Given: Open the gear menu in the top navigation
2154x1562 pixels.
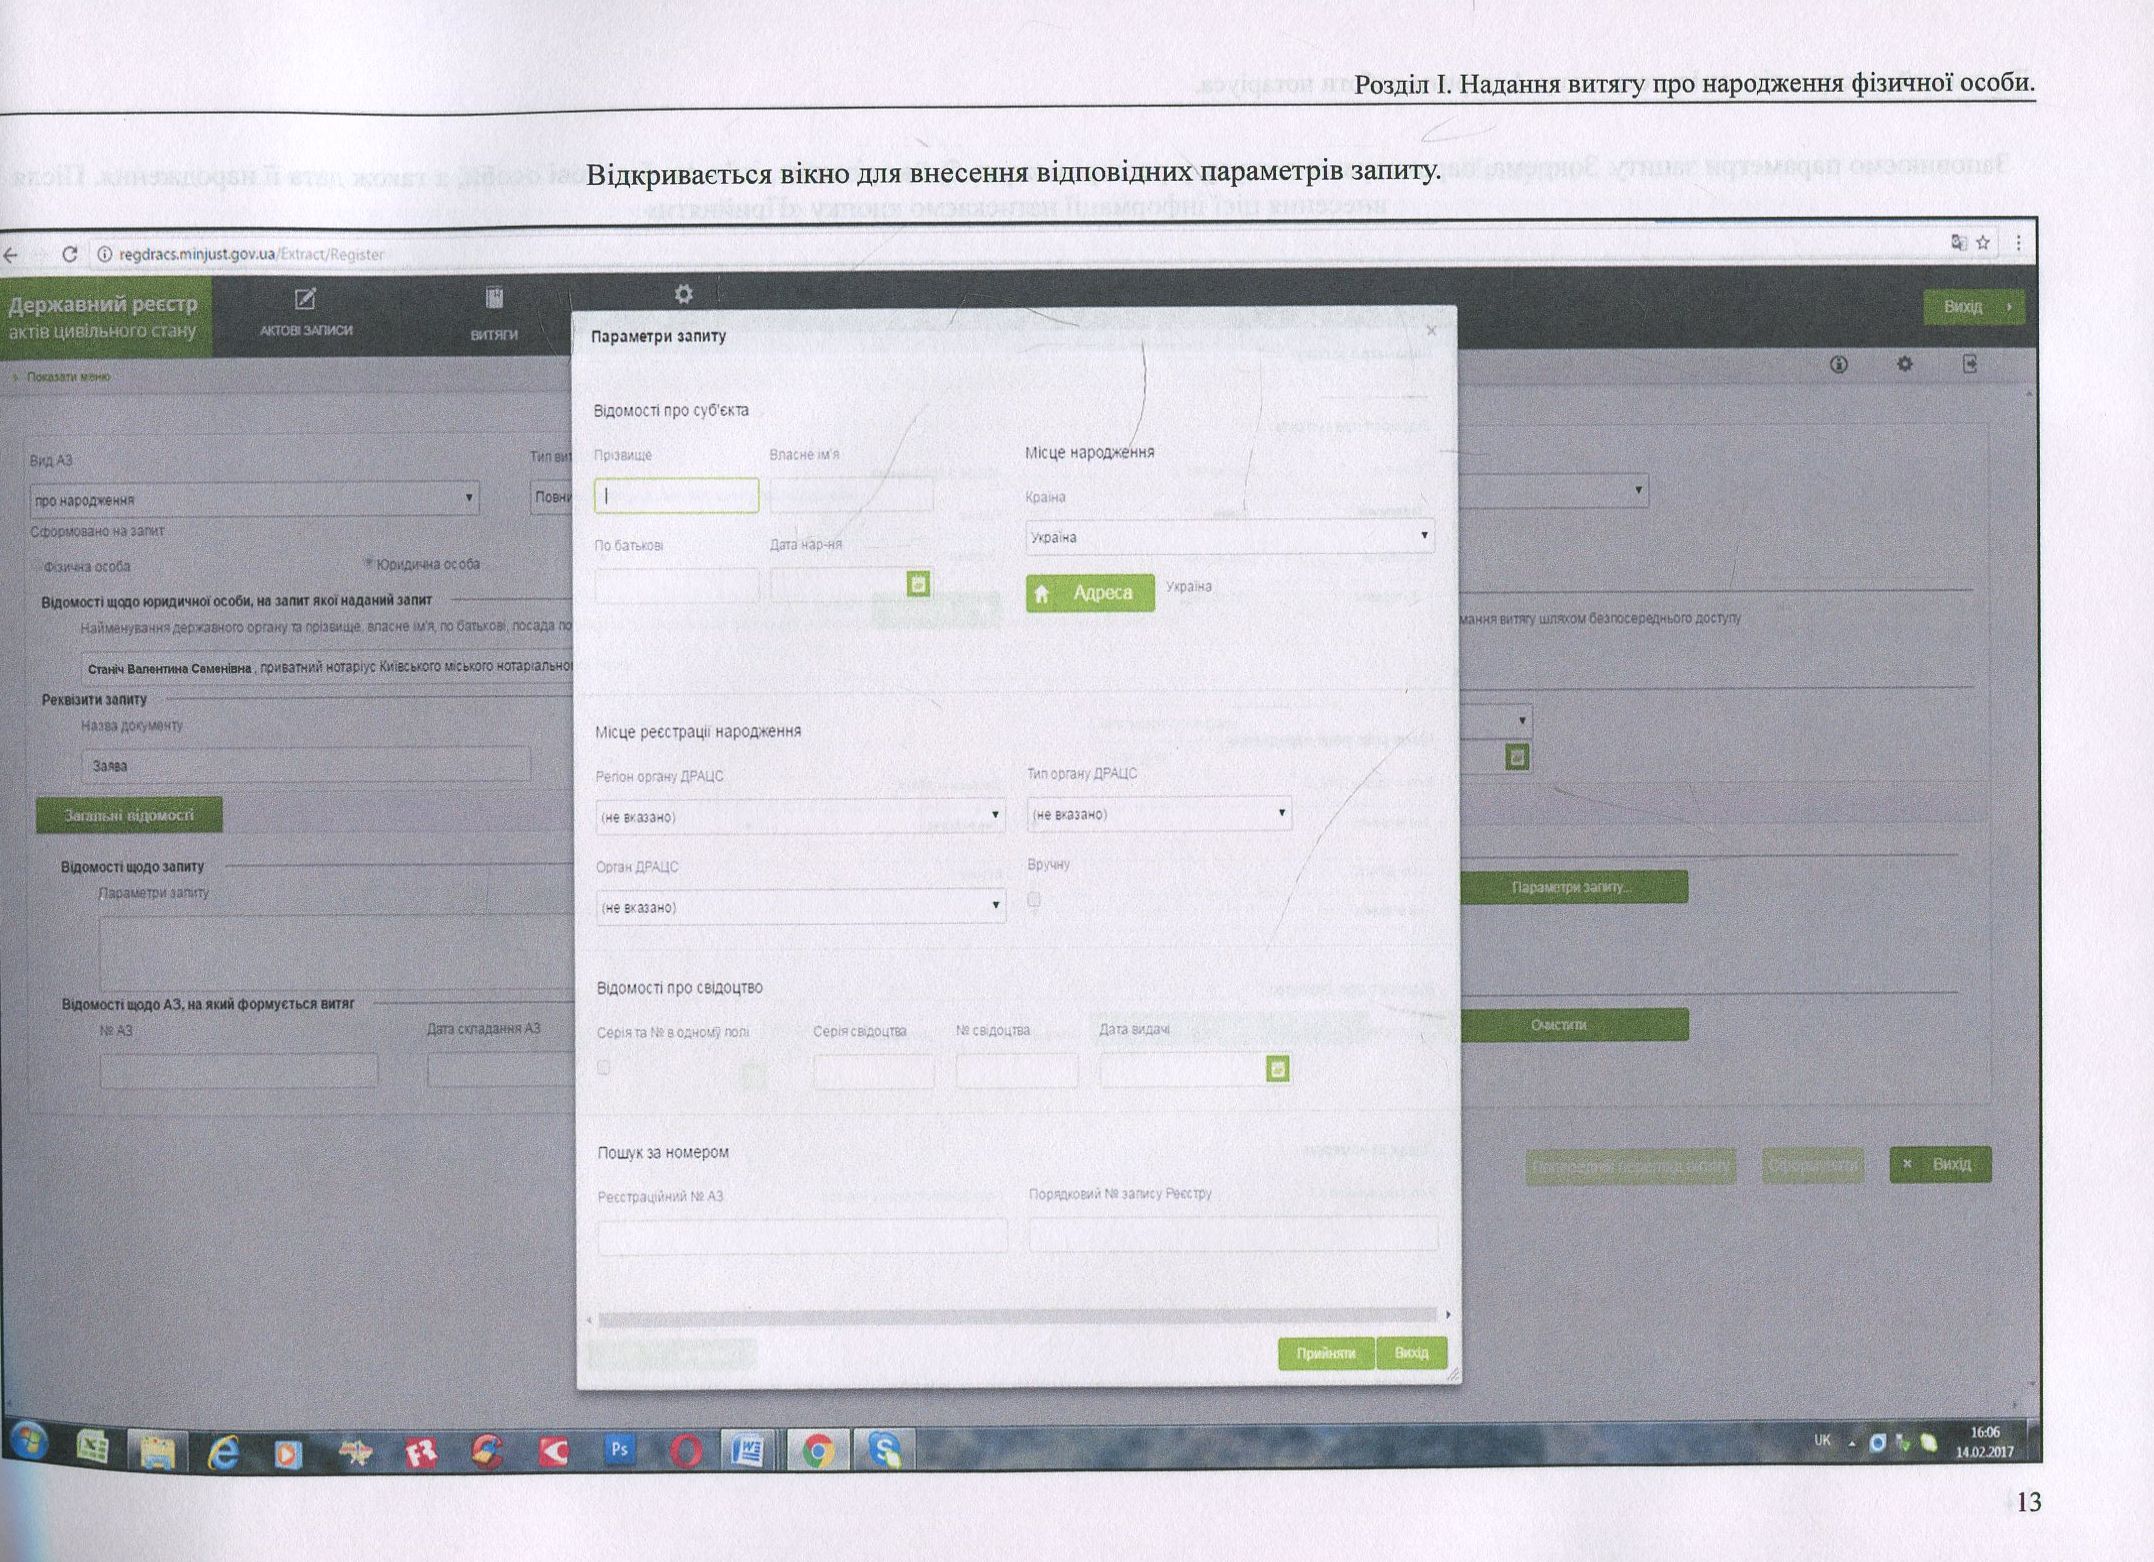Looking at the screenshot, I should [x=683, y=294].
